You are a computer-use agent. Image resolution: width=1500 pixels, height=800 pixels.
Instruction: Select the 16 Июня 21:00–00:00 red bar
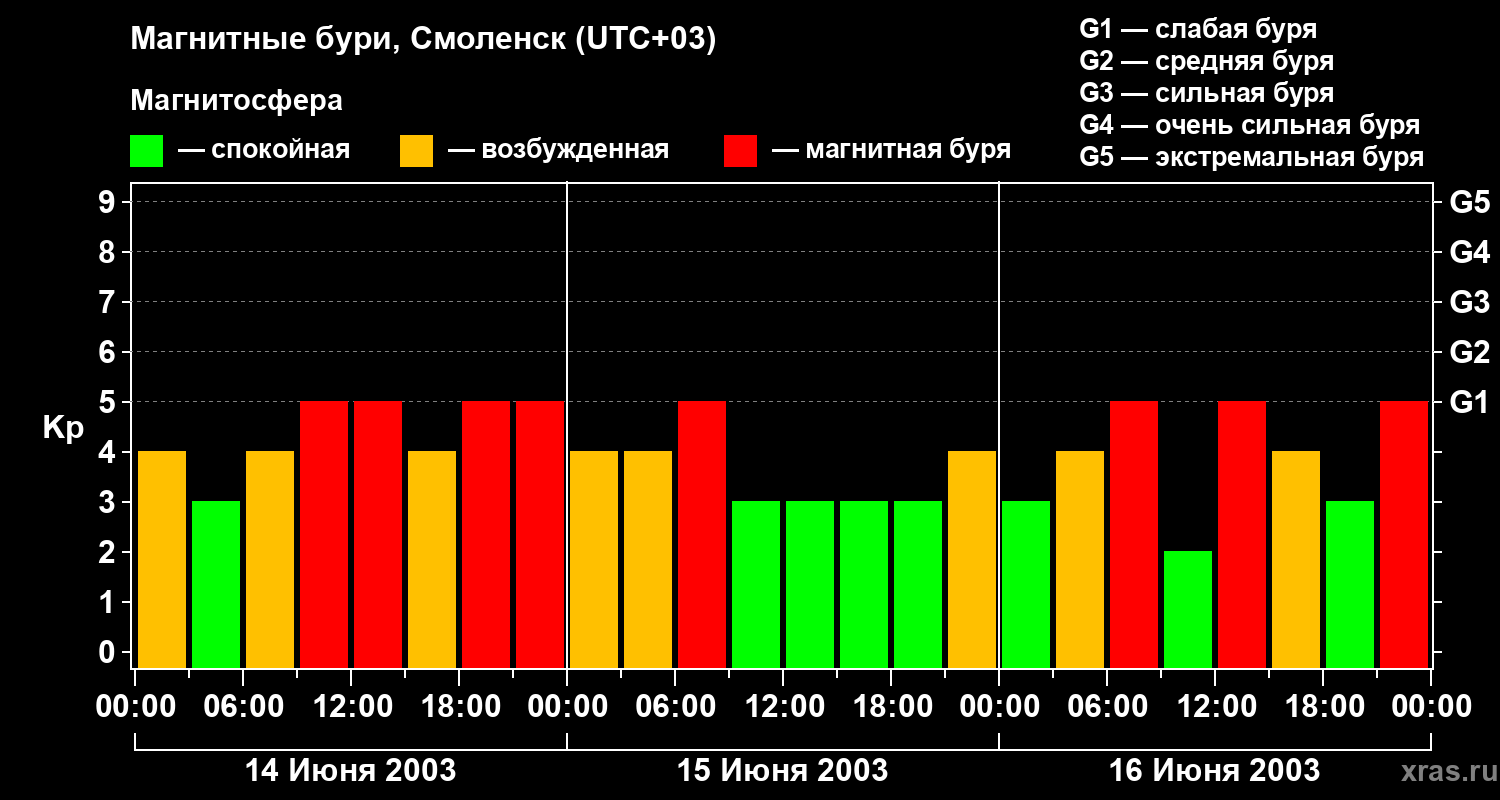click(1404, 534)
